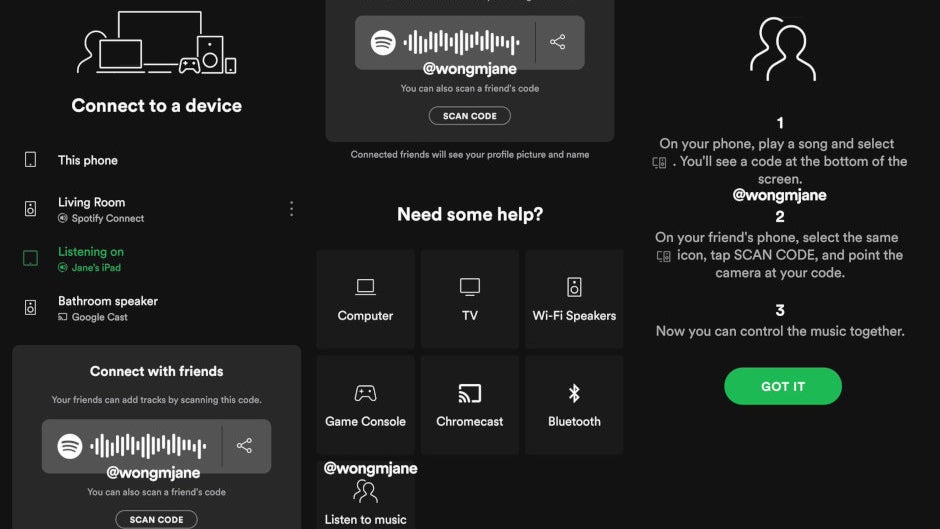Click the phone icon beside This phone
The image size is (940, 529).
[31, 160]
